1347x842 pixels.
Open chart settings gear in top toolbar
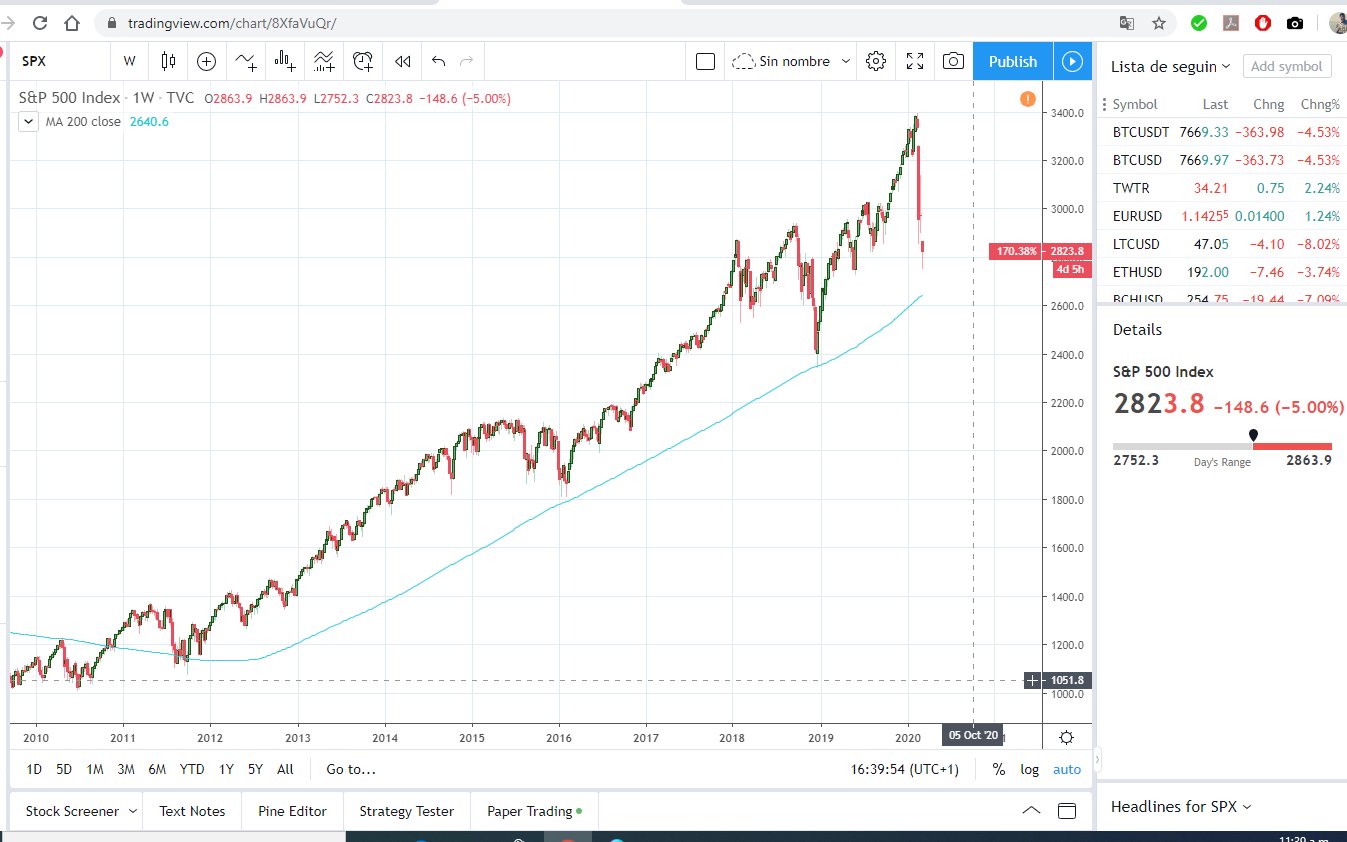pyautogui.click(x=876, y=61)
